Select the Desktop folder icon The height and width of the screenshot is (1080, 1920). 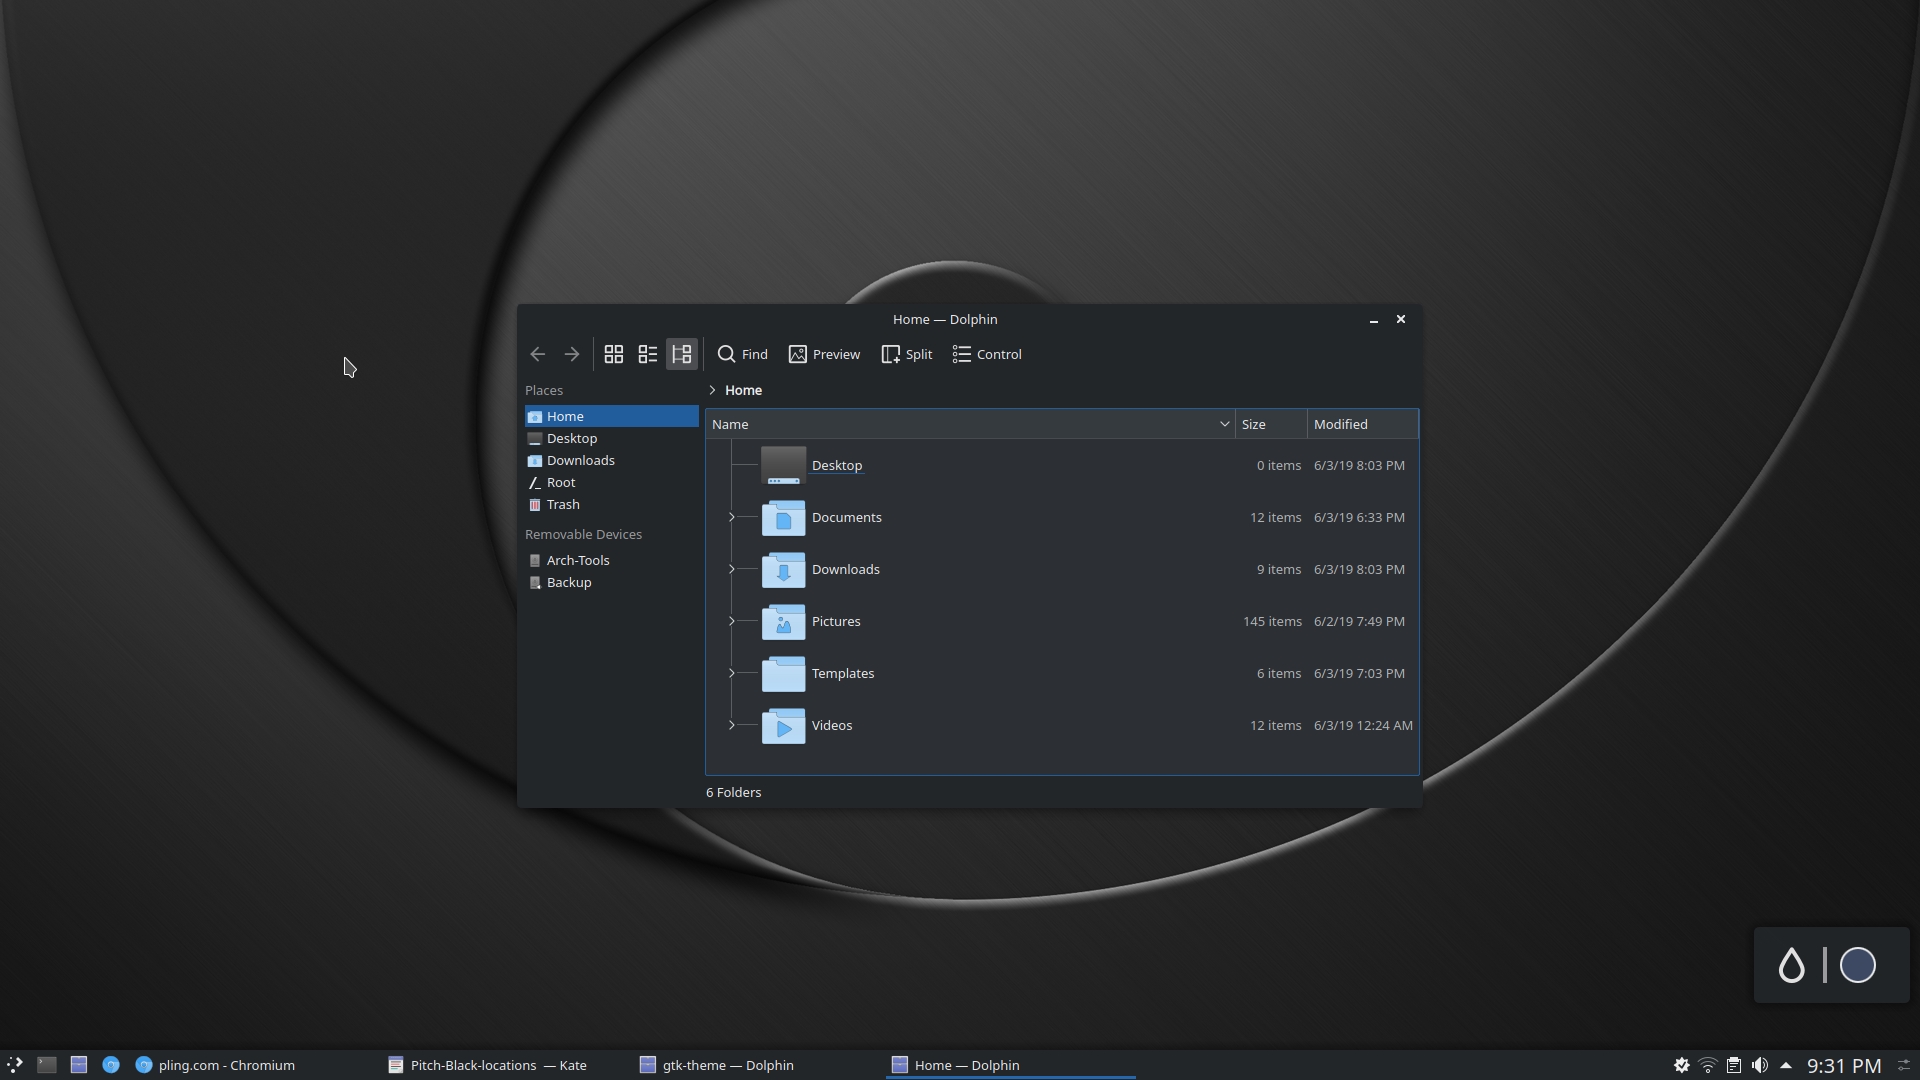pyautogui.click(x=783, y=465)
